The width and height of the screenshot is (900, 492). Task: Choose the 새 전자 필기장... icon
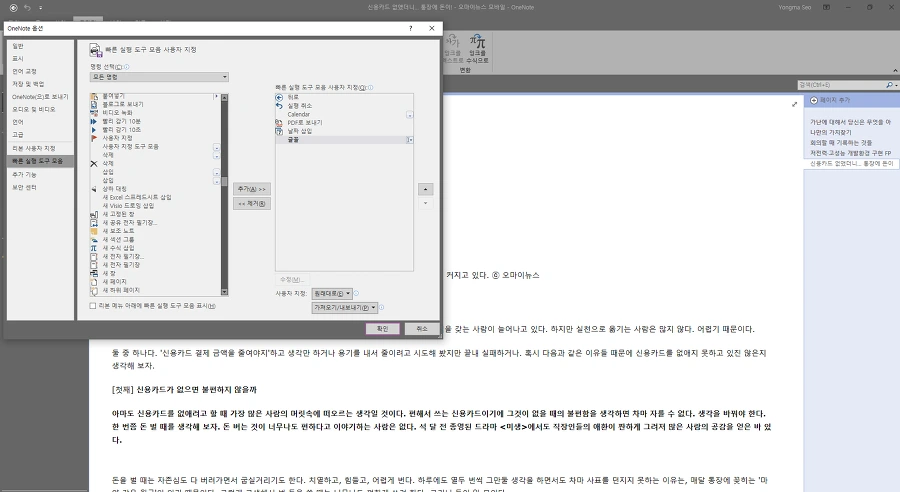click(94, 257)
